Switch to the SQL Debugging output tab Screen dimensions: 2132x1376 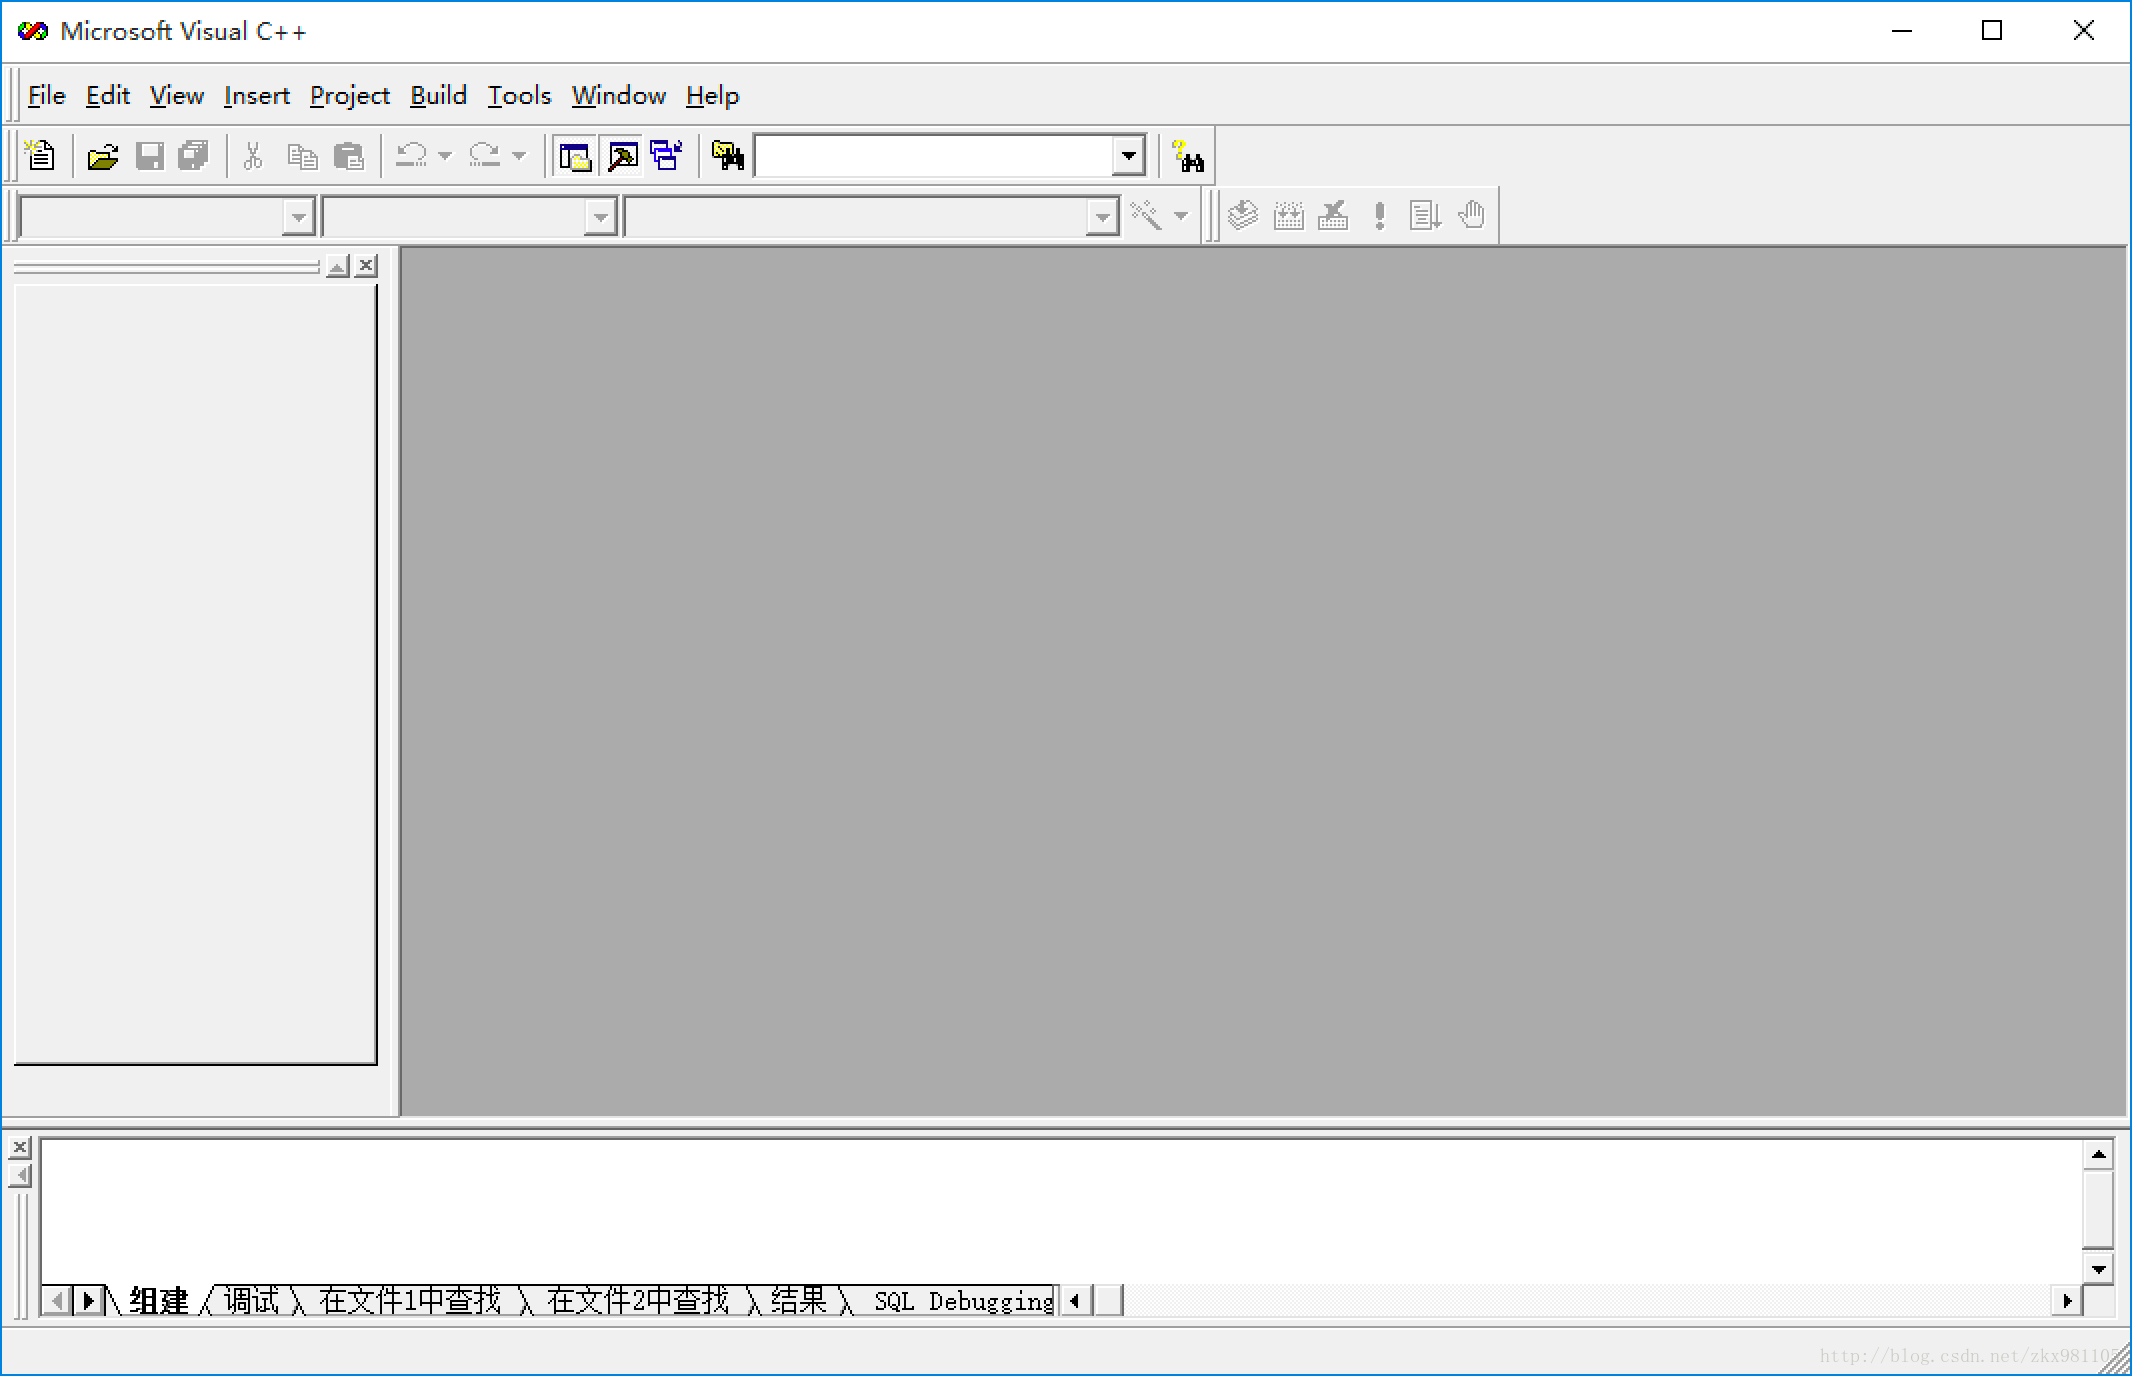tap(960, 1301)
